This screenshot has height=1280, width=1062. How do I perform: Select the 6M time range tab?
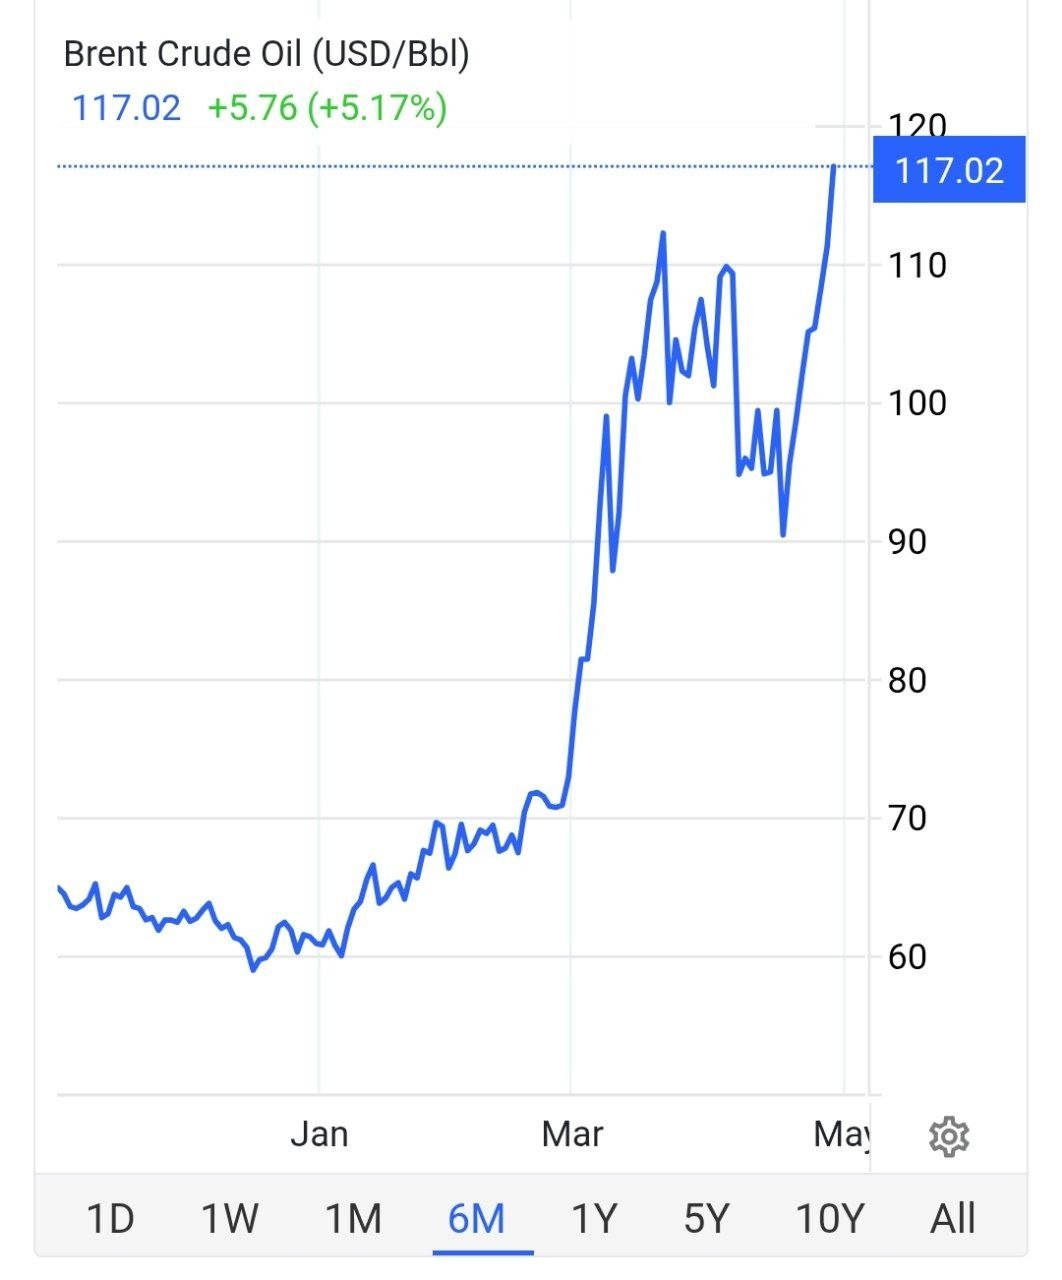point(477,1219)
